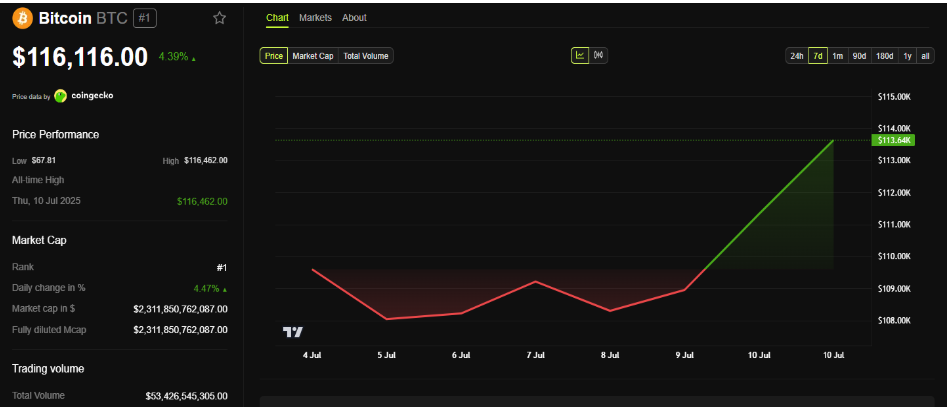Click the Rank #1 value
Image resolution: width=947 pixels, height=407 pixels.
(x=223, y=267)
